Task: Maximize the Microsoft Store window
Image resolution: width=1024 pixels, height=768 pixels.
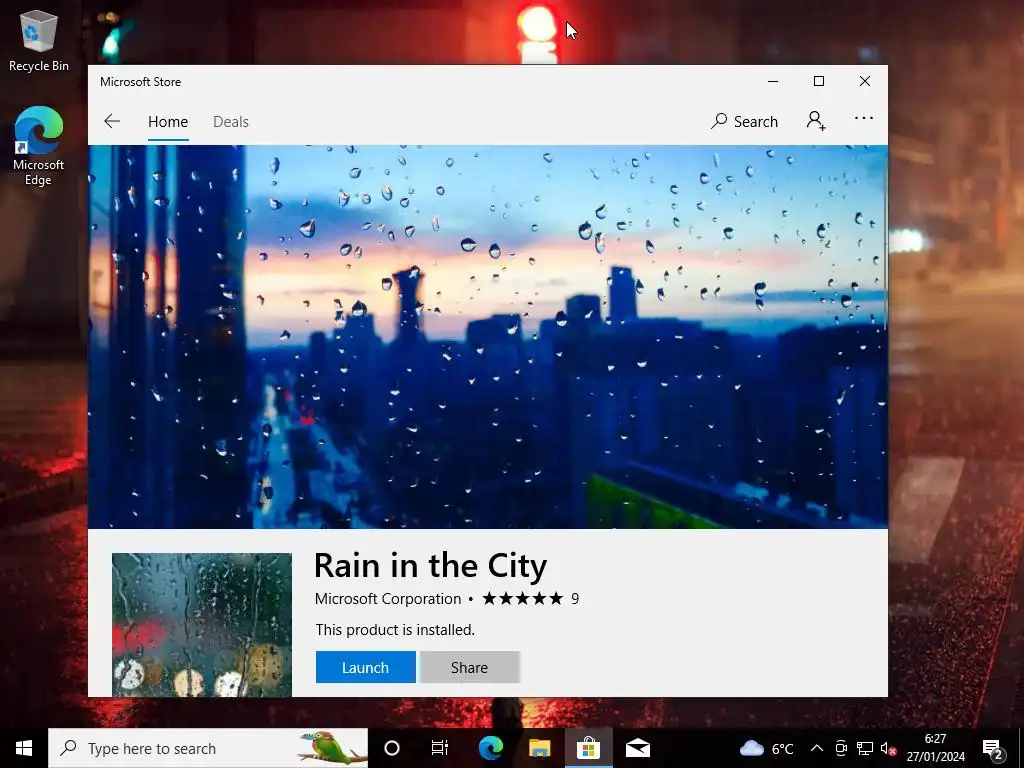Action: 819,81
